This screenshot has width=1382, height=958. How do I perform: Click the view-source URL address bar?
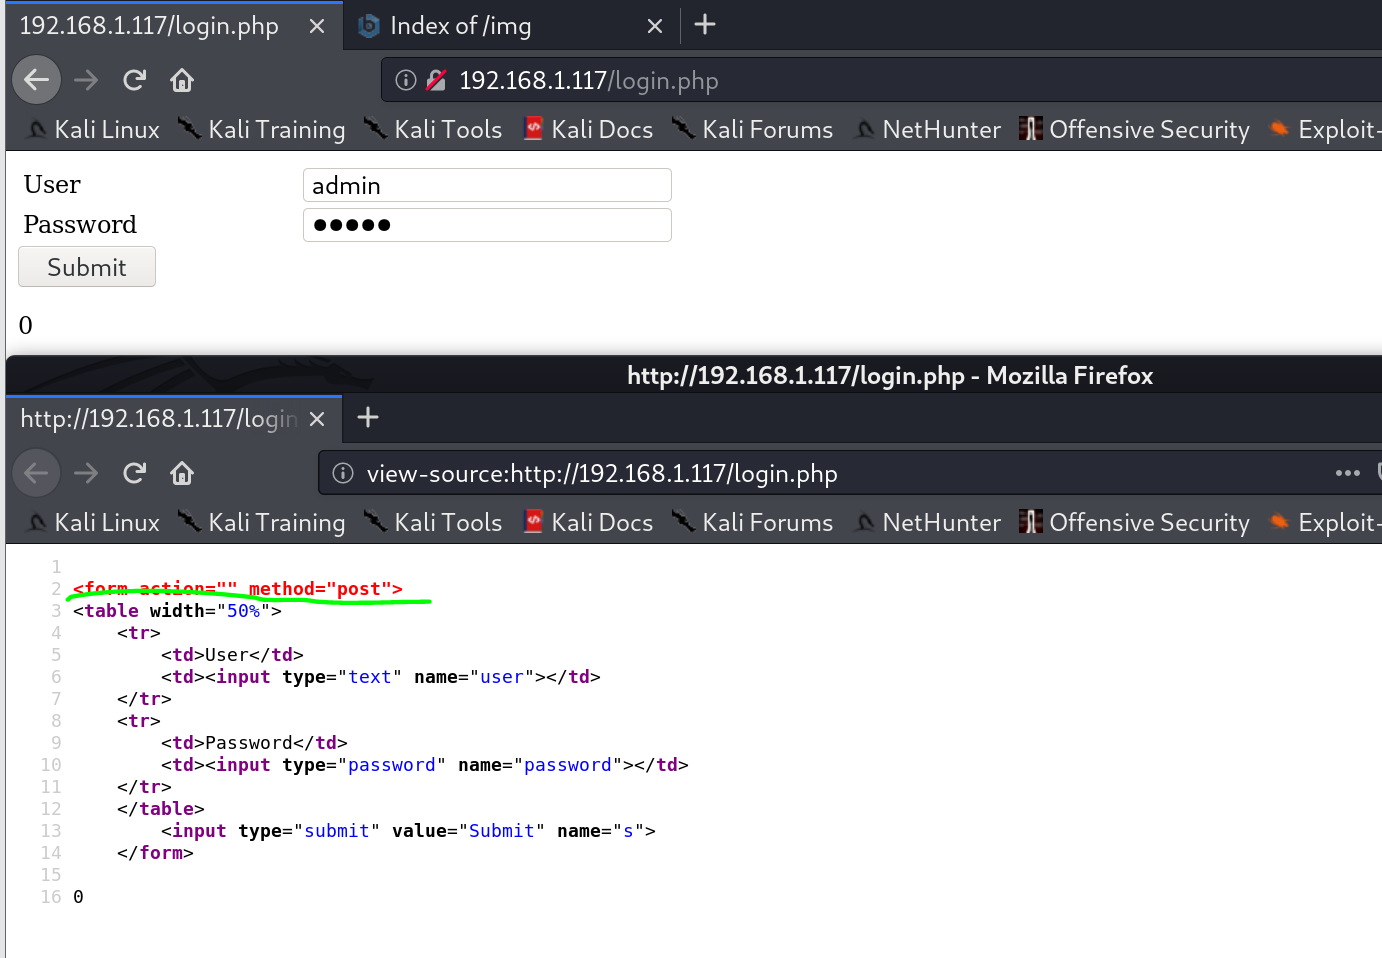(800, 473)
